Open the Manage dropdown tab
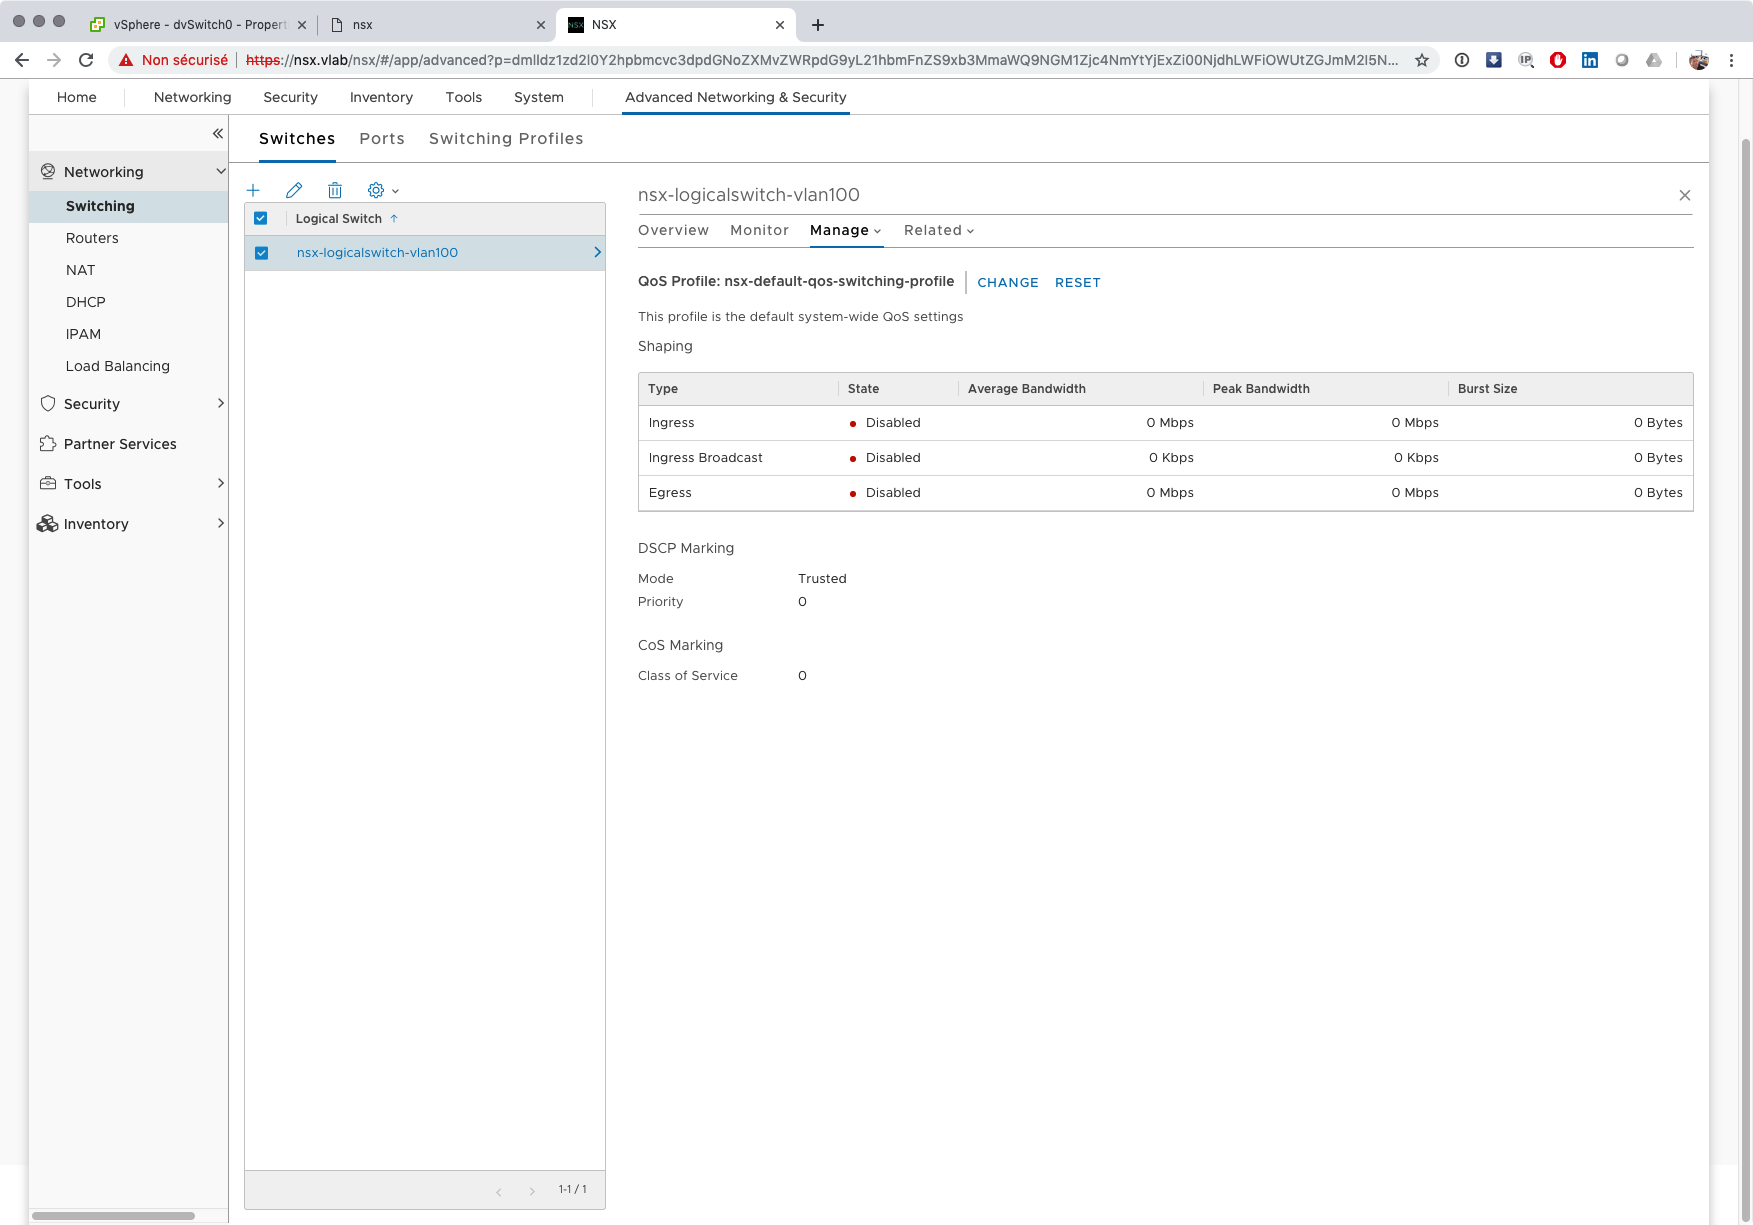The height and width of the screenshot is (1225, 1753). 845,230
